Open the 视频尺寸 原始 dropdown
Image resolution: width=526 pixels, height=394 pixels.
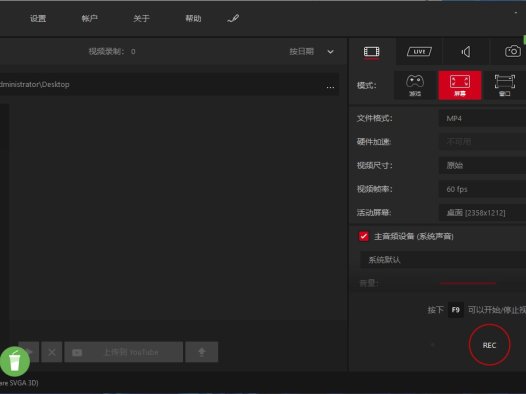click(482, 165)
